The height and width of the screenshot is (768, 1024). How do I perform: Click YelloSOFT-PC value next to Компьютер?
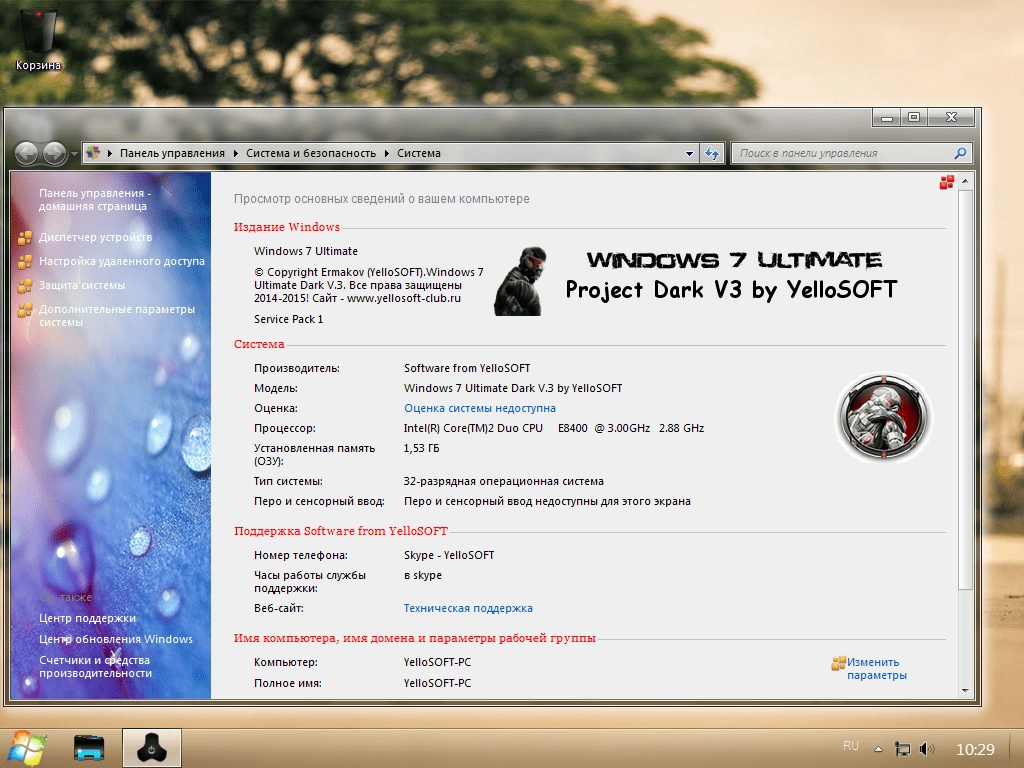pos(437,662)
